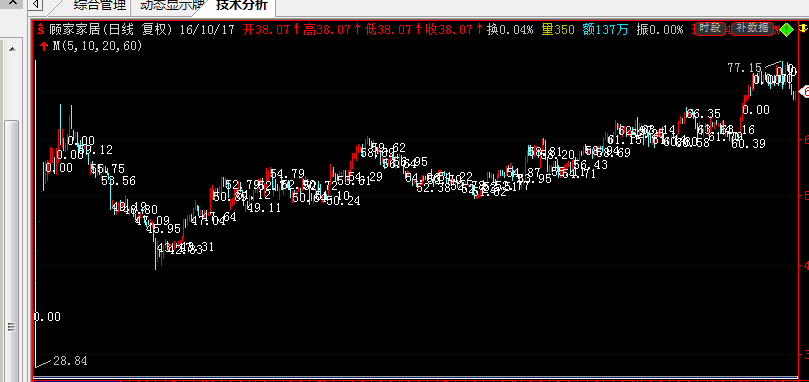
Task: Click the 55.75 price label
Action: click(x=107, y=169)
